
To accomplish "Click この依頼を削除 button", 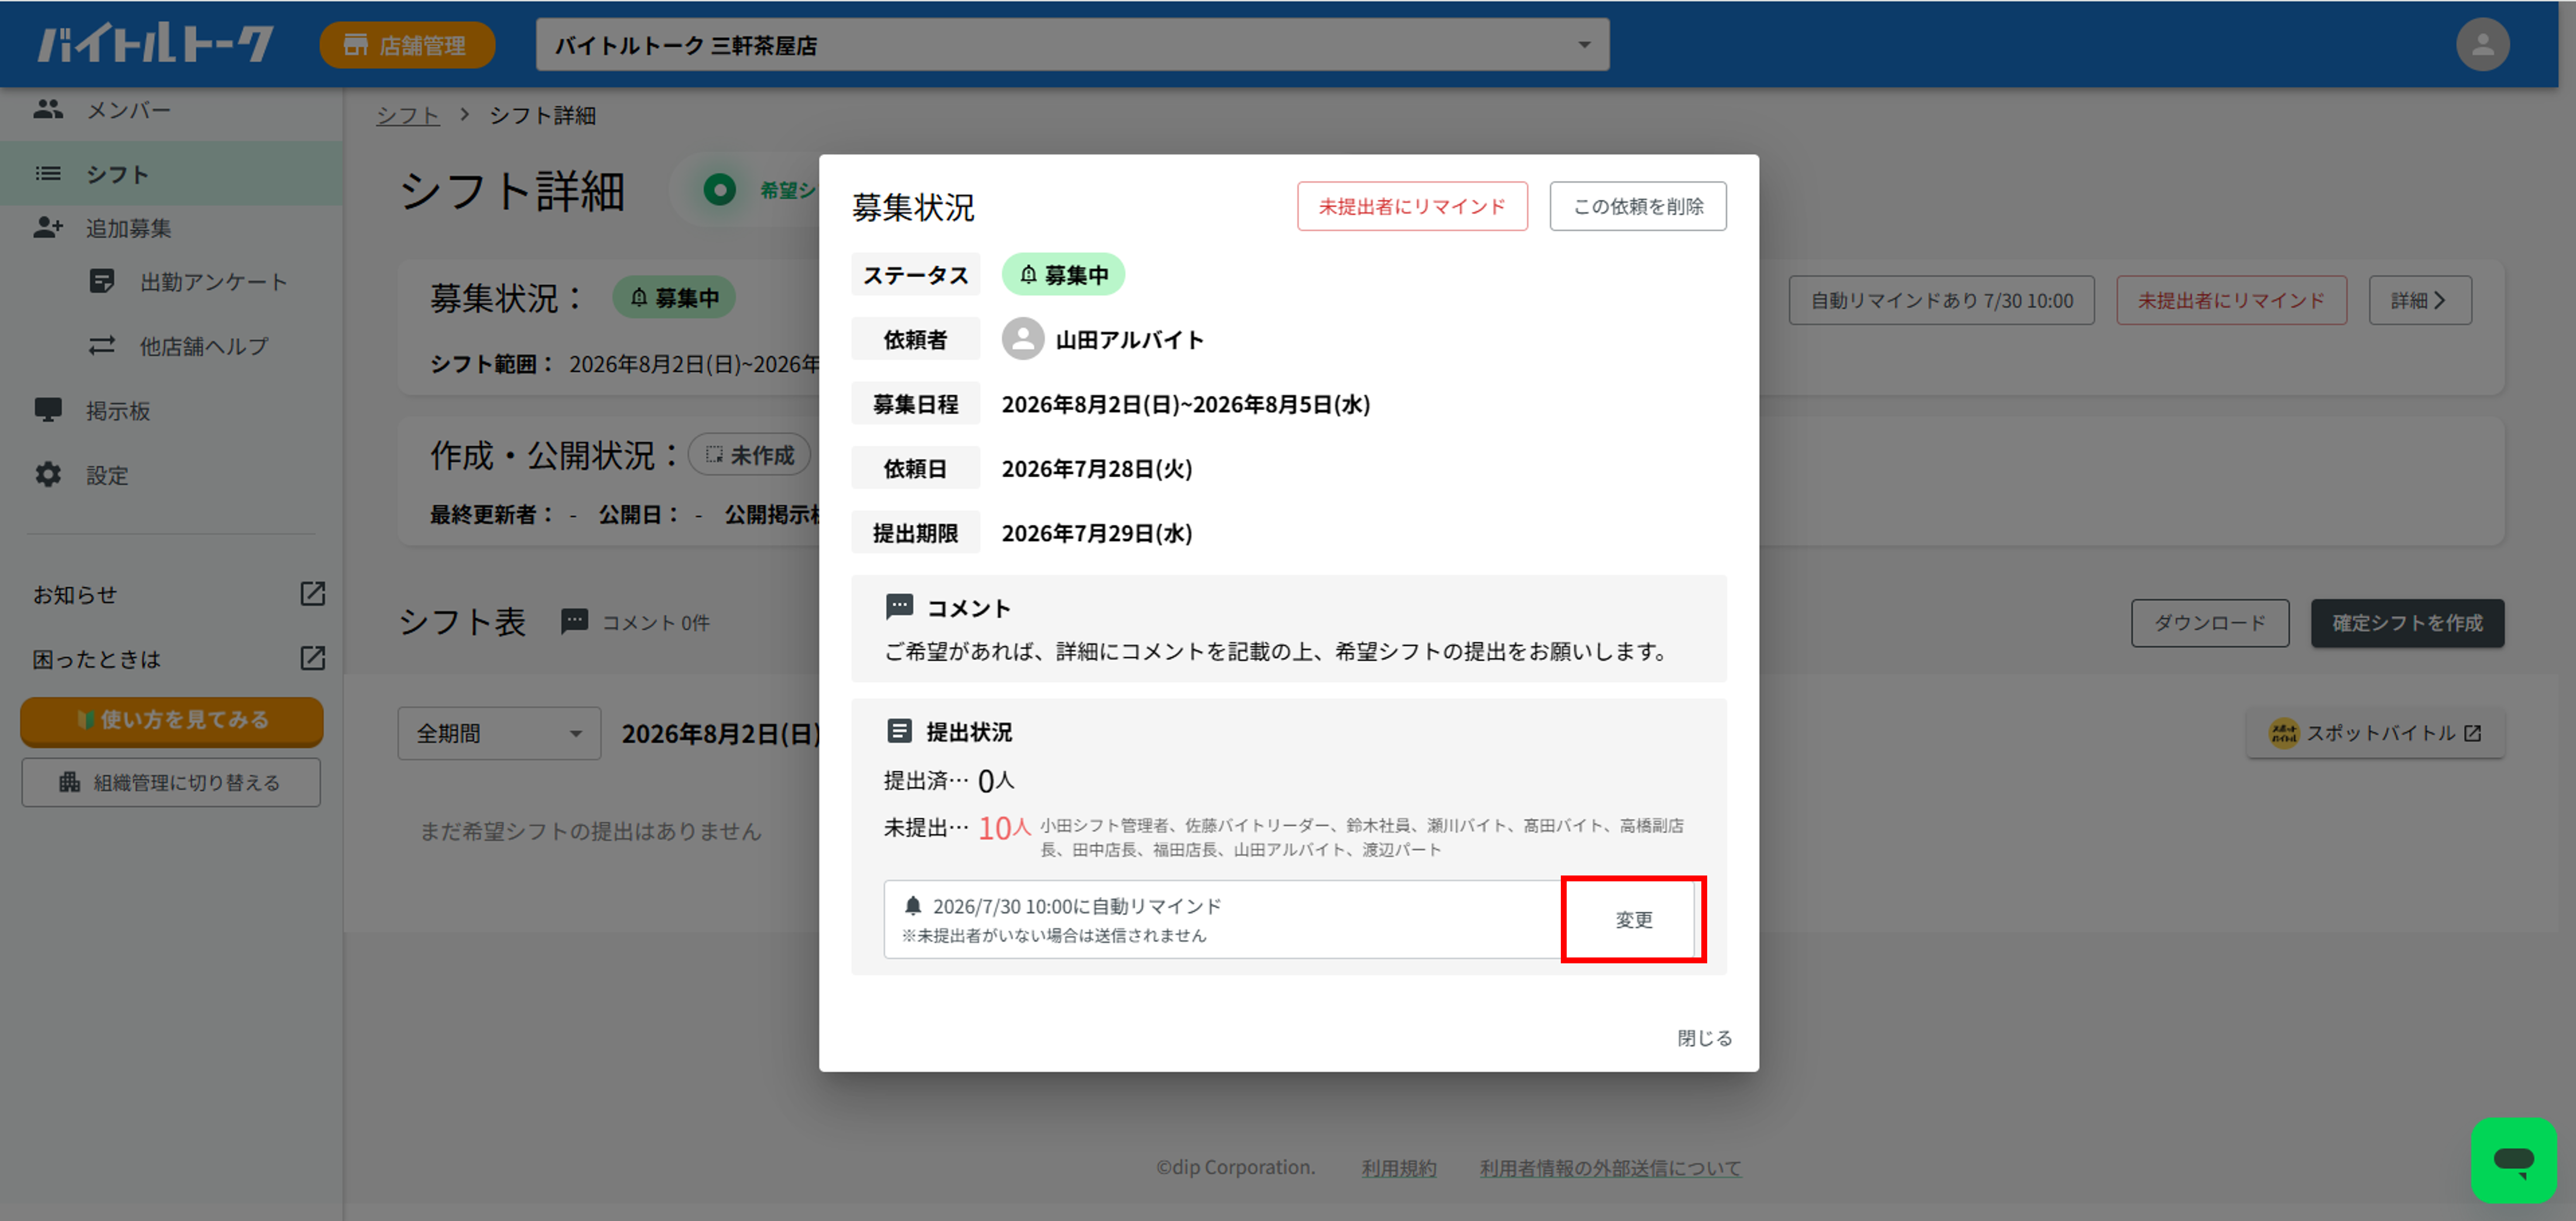I will point(1637,206).
